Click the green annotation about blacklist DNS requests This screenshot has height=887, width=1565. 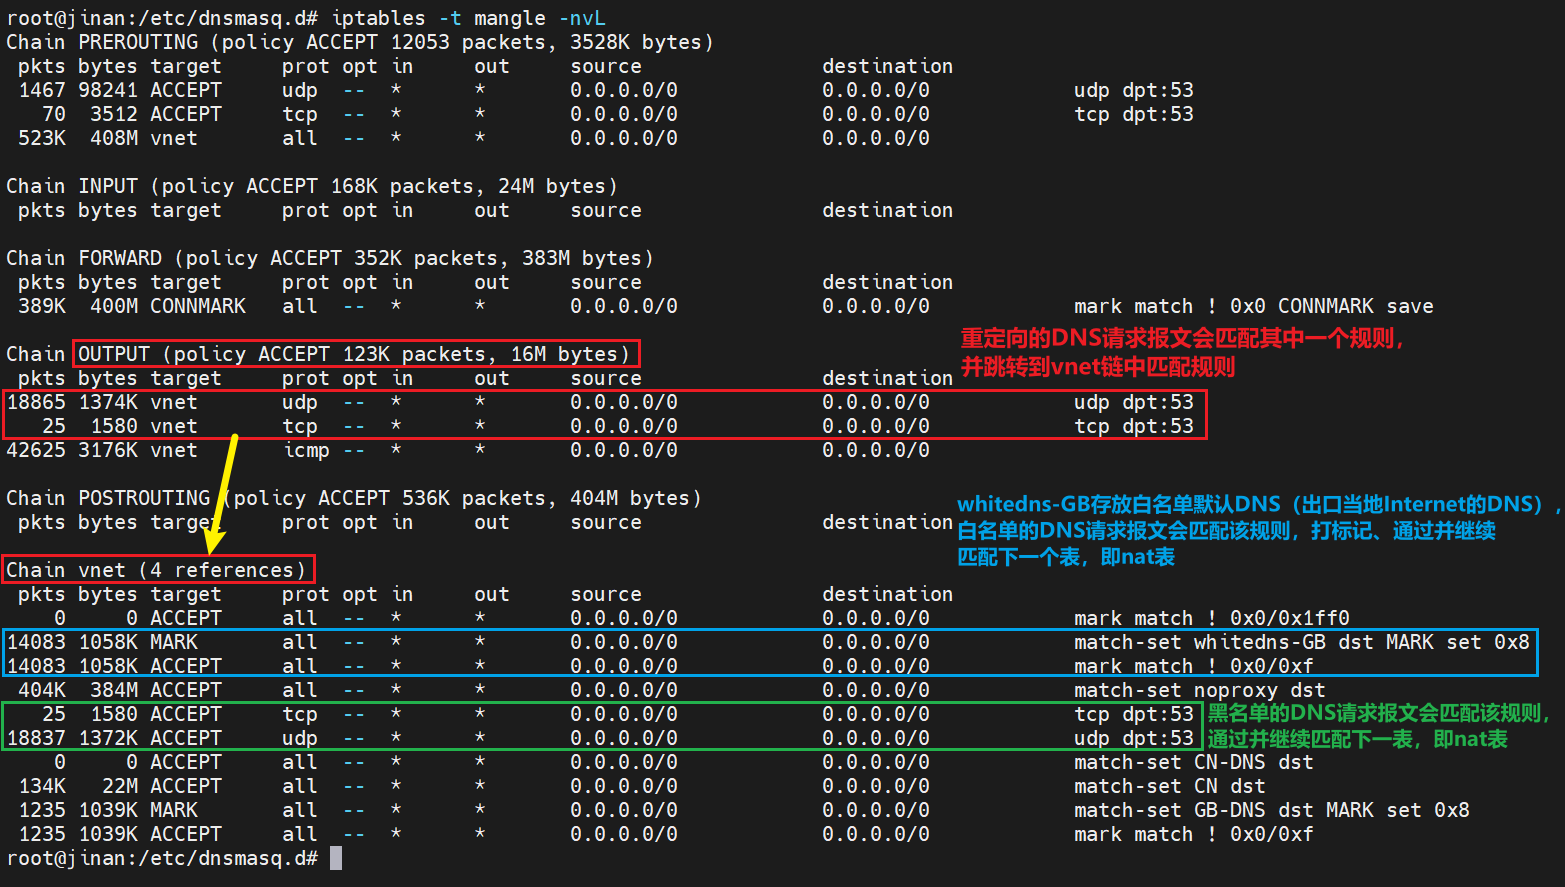pyautogui.click(x=1377, y=726)
